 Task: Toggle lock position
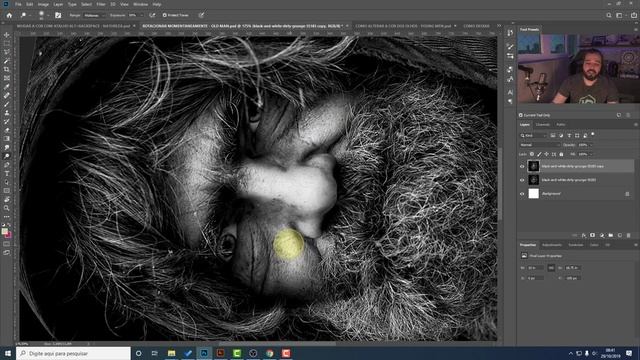(x=547, y=154)
